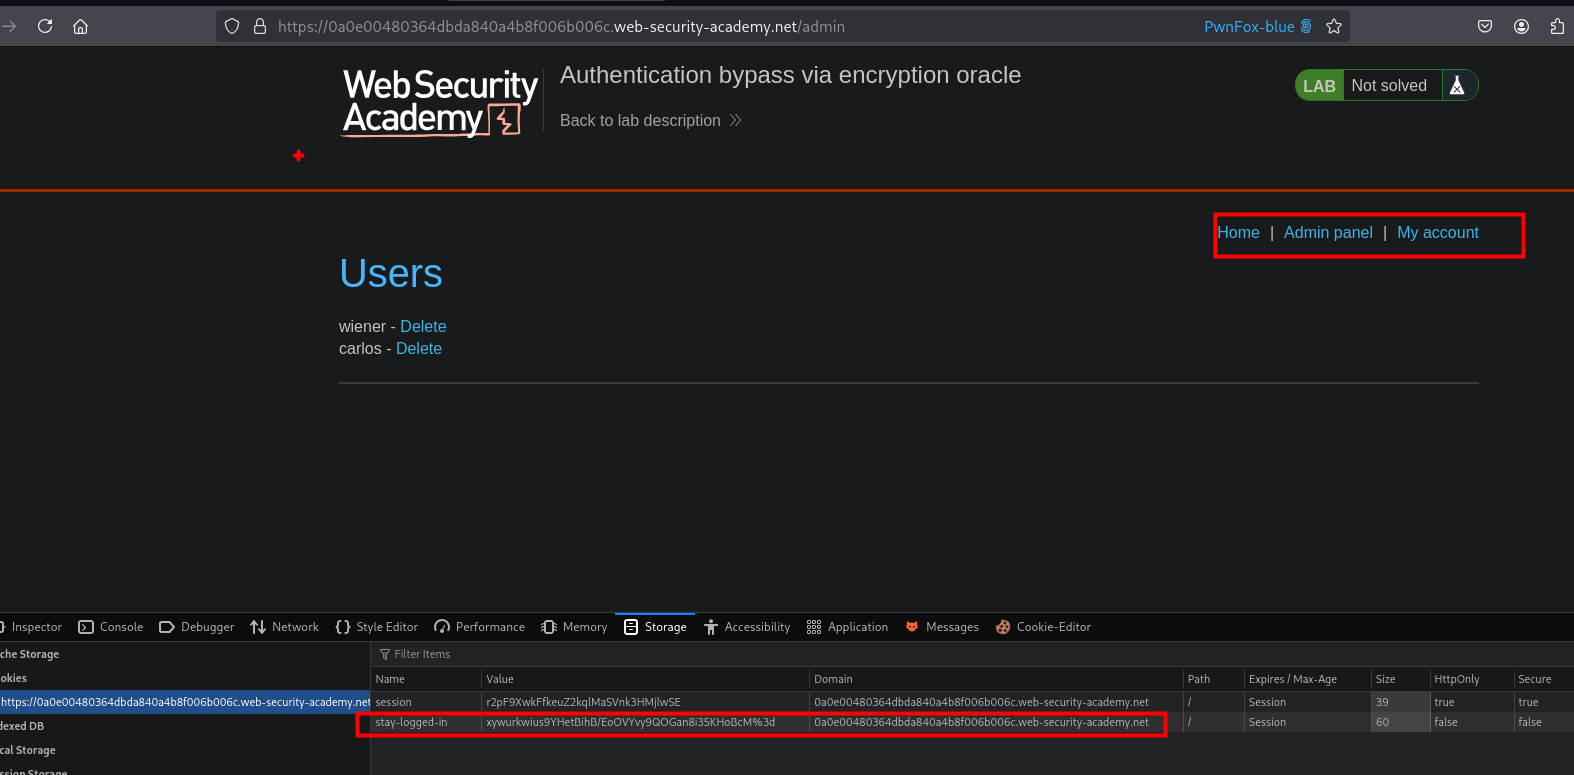Bookmark page with the star icon
The width and height of the screenshot is (1574, 775).
tap(1334, 26)
